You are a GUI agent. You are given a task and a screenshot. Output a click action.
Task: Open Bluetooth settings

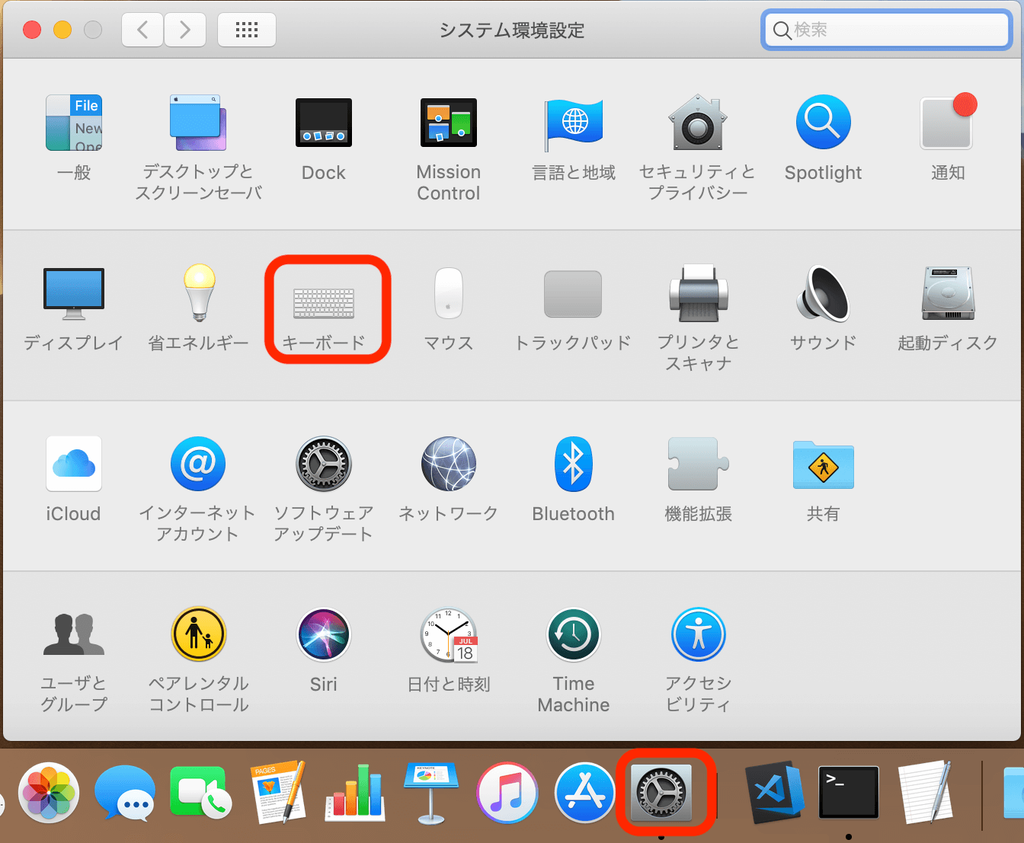tap(573, 464)
